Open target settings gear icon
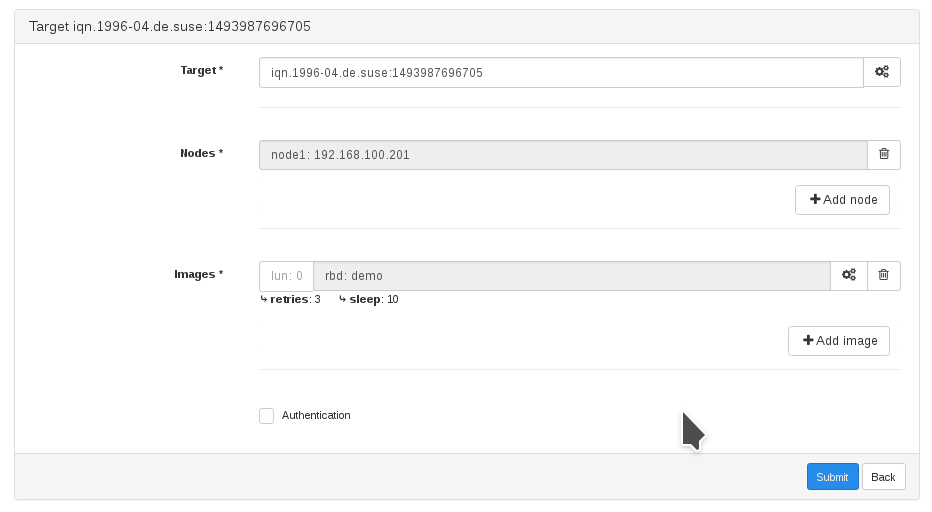Image resolution: width=932 pixels, height=512 pixels. point(882,72)
